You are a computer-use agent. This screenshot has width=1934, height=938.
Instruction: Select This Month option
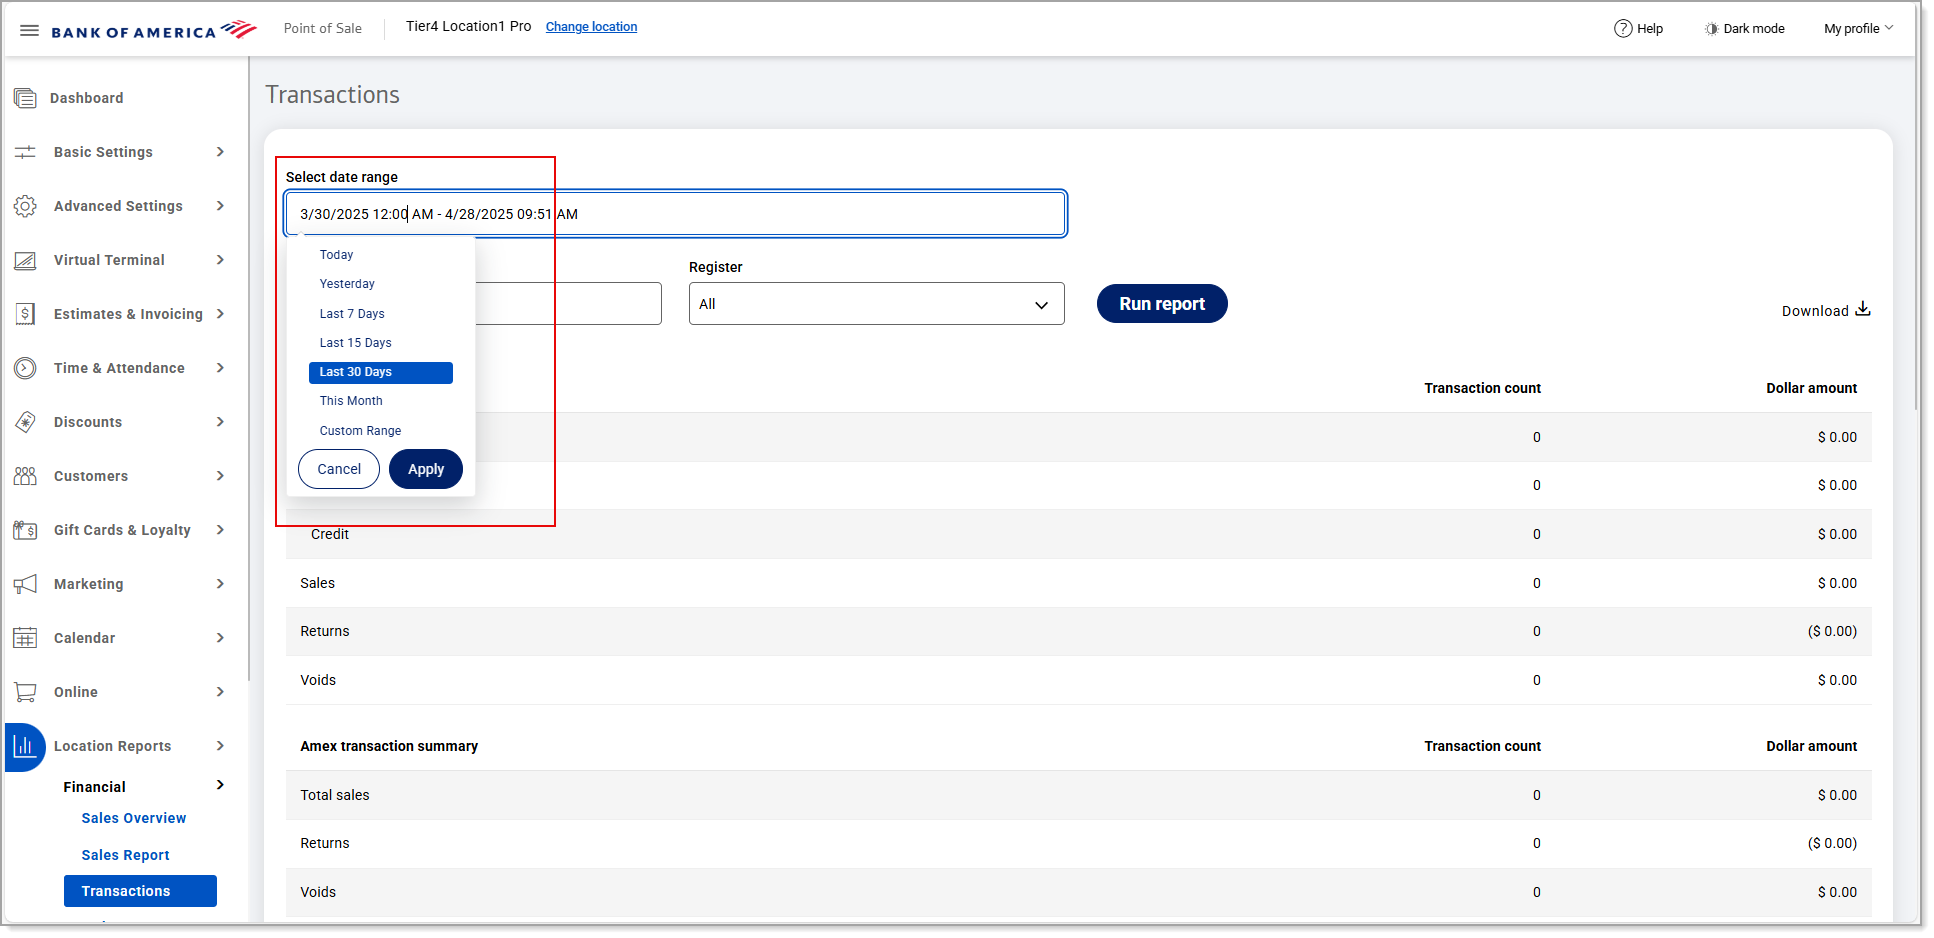tap(380, 401)
